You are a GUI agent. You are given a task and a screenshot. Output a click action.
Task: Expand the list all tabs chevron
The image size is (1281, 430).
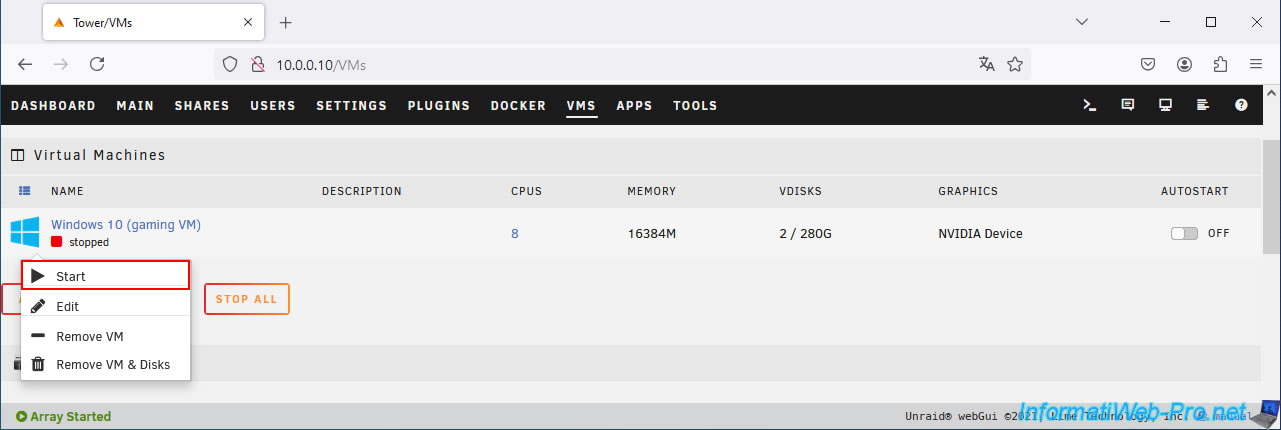point(1082,22)
